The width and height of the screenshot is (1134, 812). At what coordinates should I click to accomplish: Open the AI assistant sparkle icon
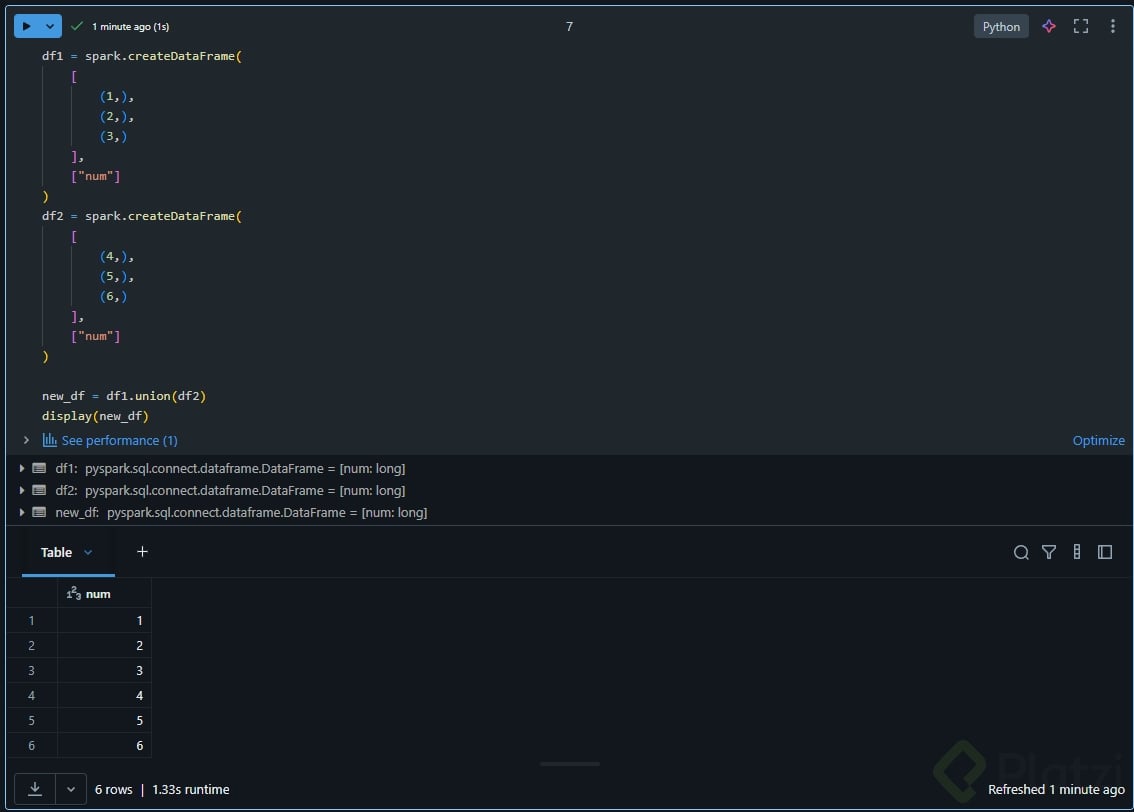pos(1049,27)
